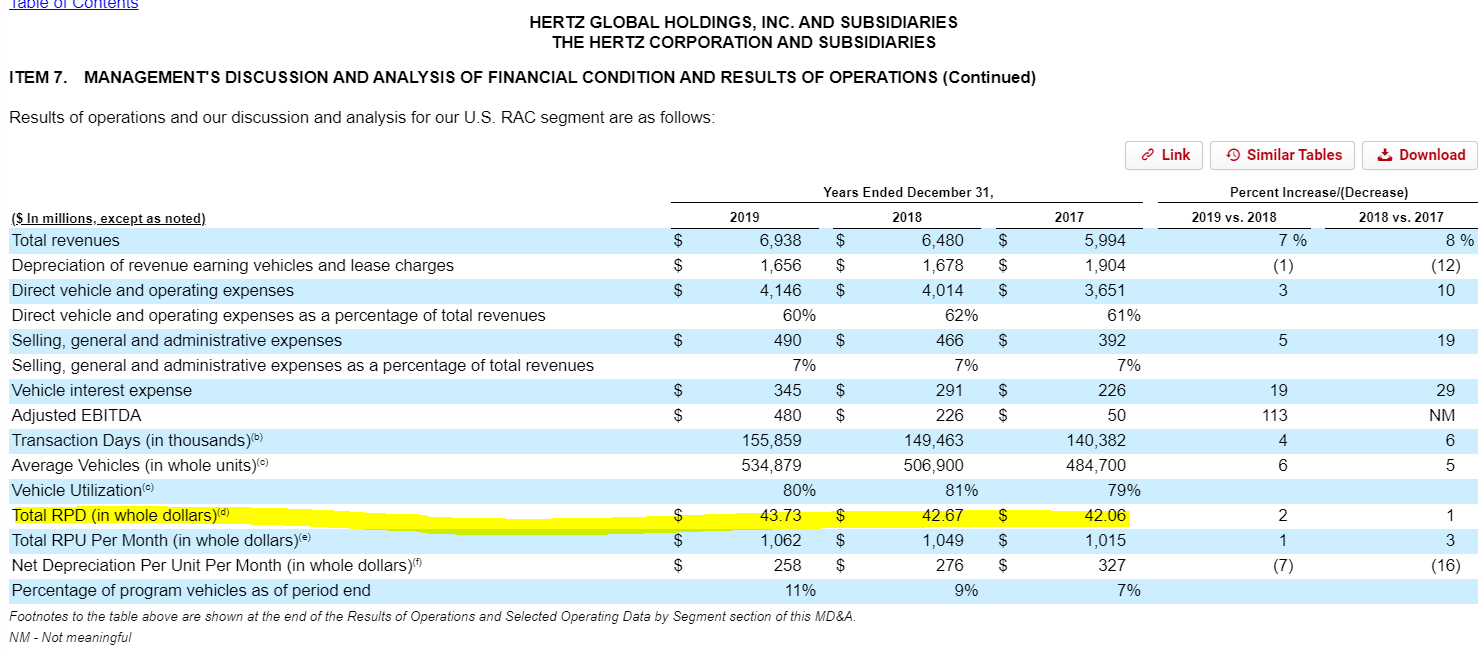Select Adjusted EBITDA percent change 113
Image resolution: width=1479 pixels, height=650 pixels.
(x=1275, y=415)
